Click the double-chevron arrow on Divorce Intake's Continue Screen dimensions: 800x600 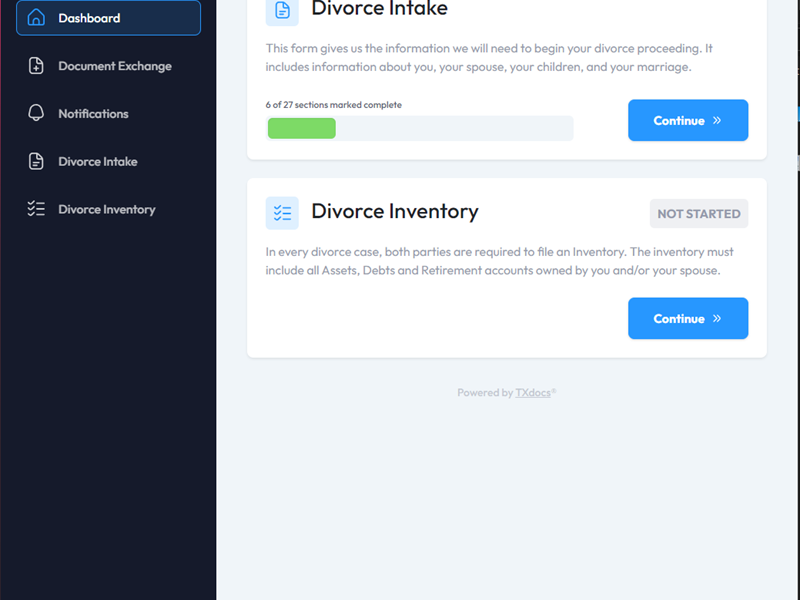point(716,121)
